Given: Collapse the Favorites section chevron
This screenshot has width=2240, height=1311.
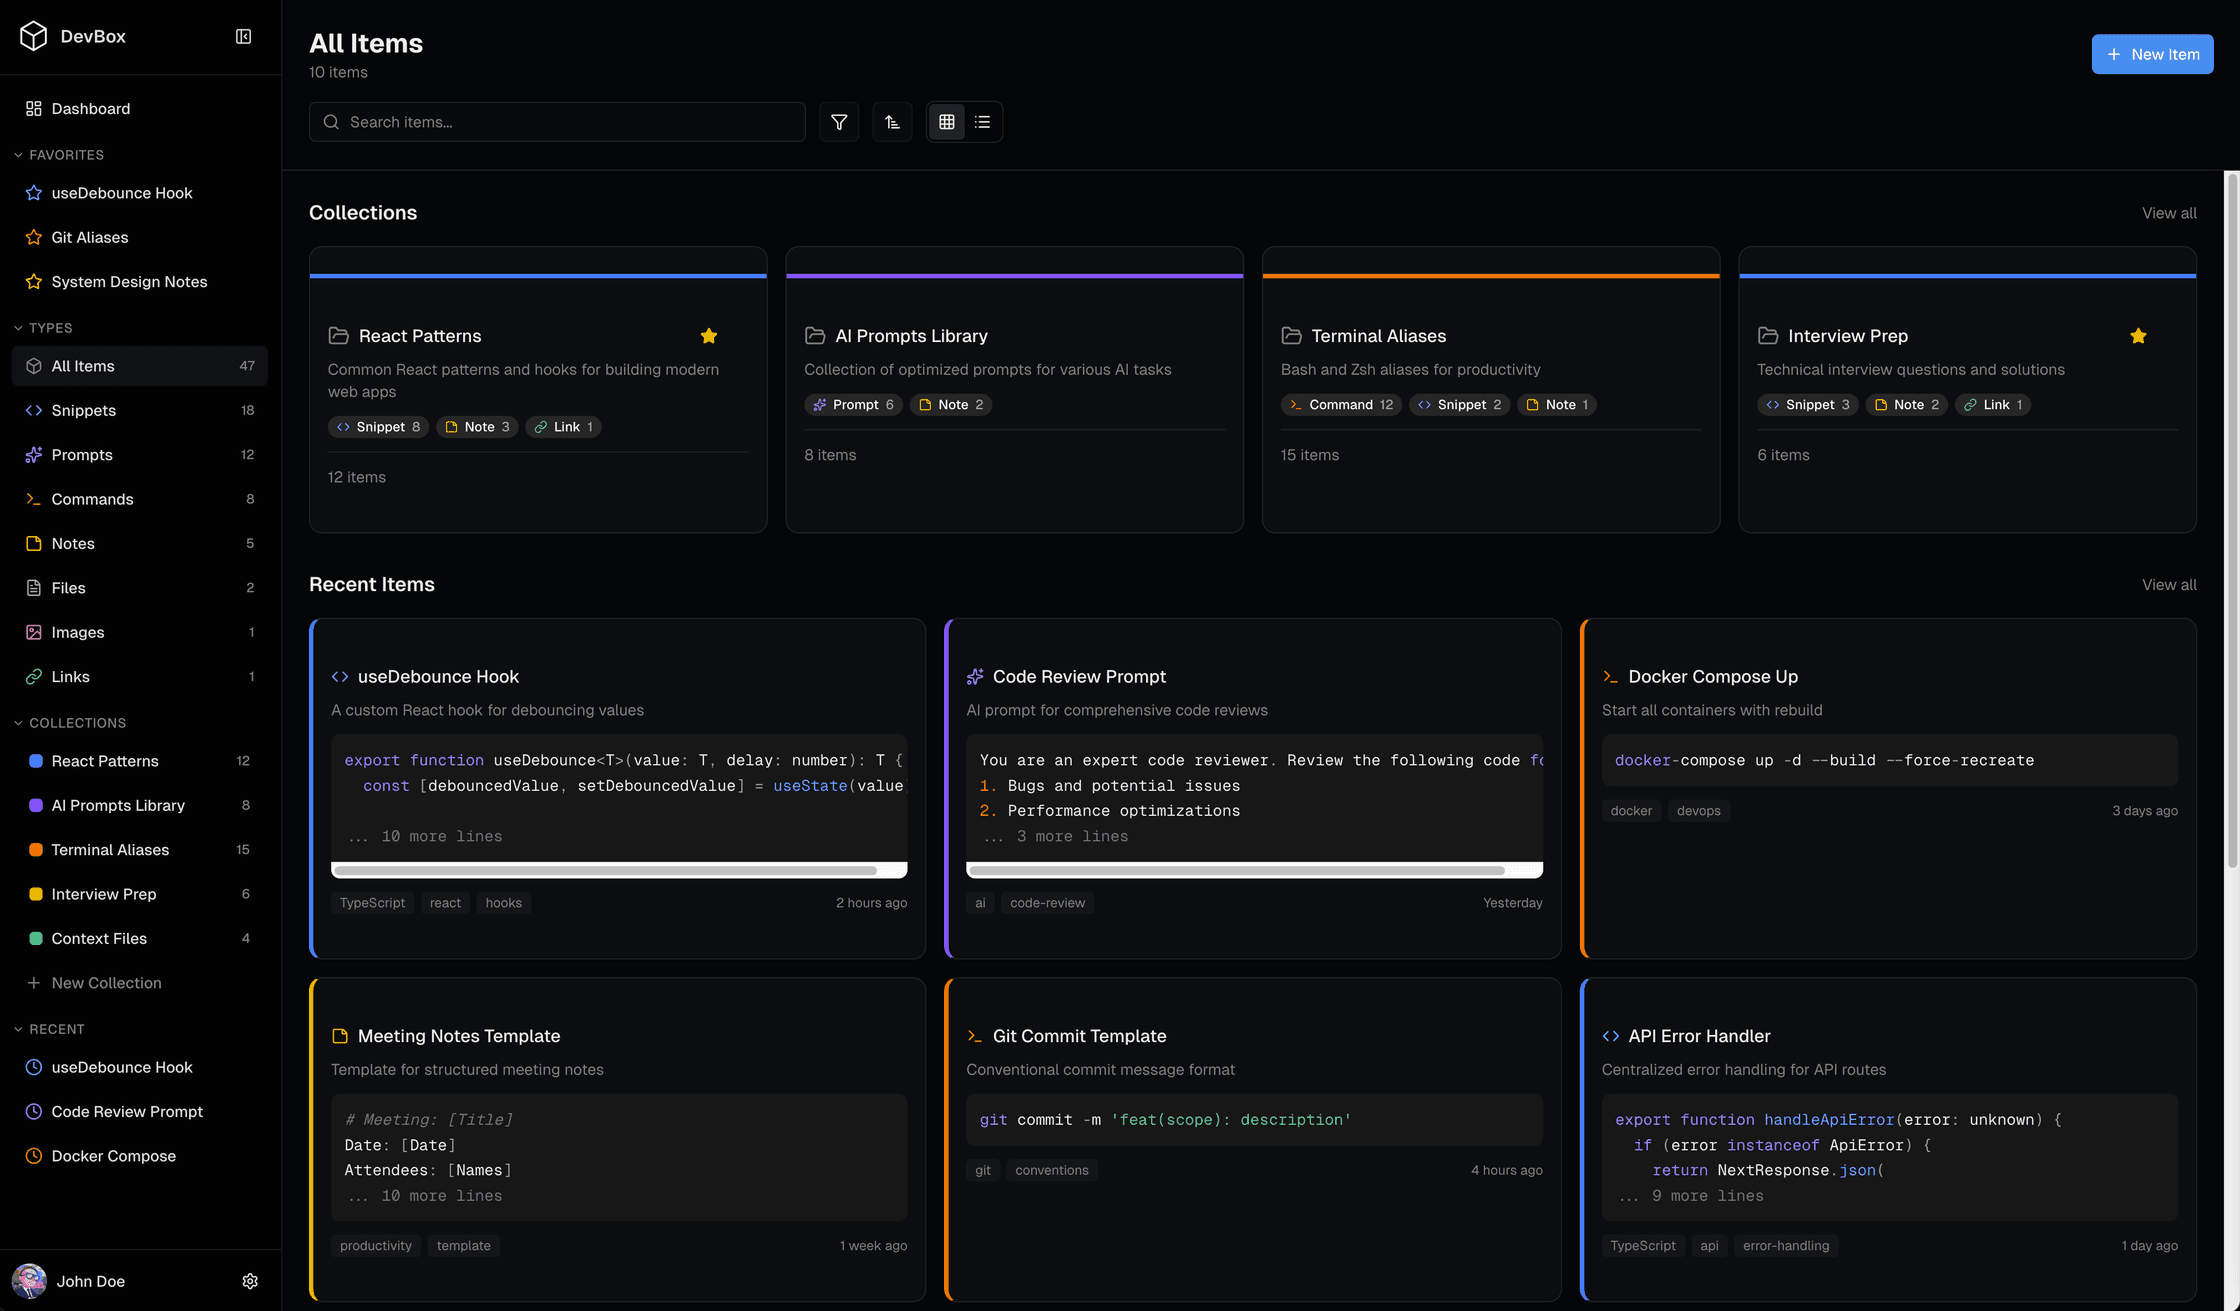Looking at the screenshot, I should [x=18, y=155].
